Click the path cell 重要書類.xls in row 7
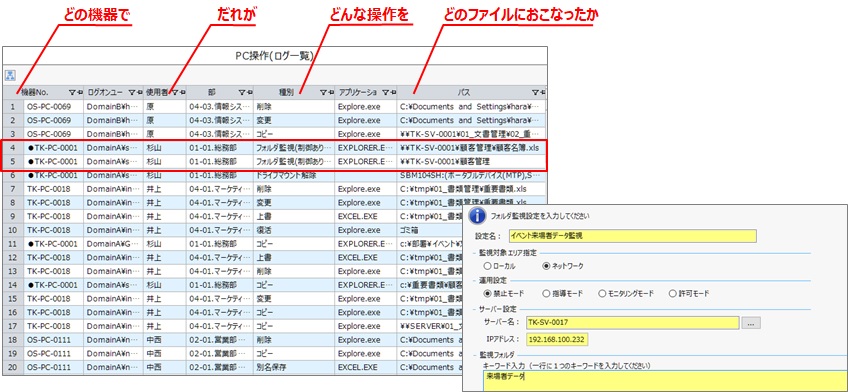The height and width of the screenshot is (392, 848). (472, 189)
